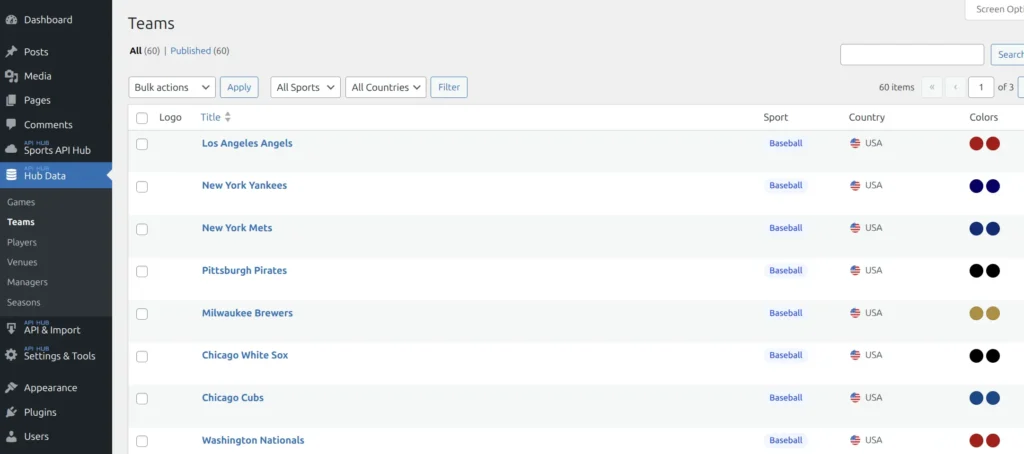Click second navy swatch for New York Yankees

click(x=993, y=186)
